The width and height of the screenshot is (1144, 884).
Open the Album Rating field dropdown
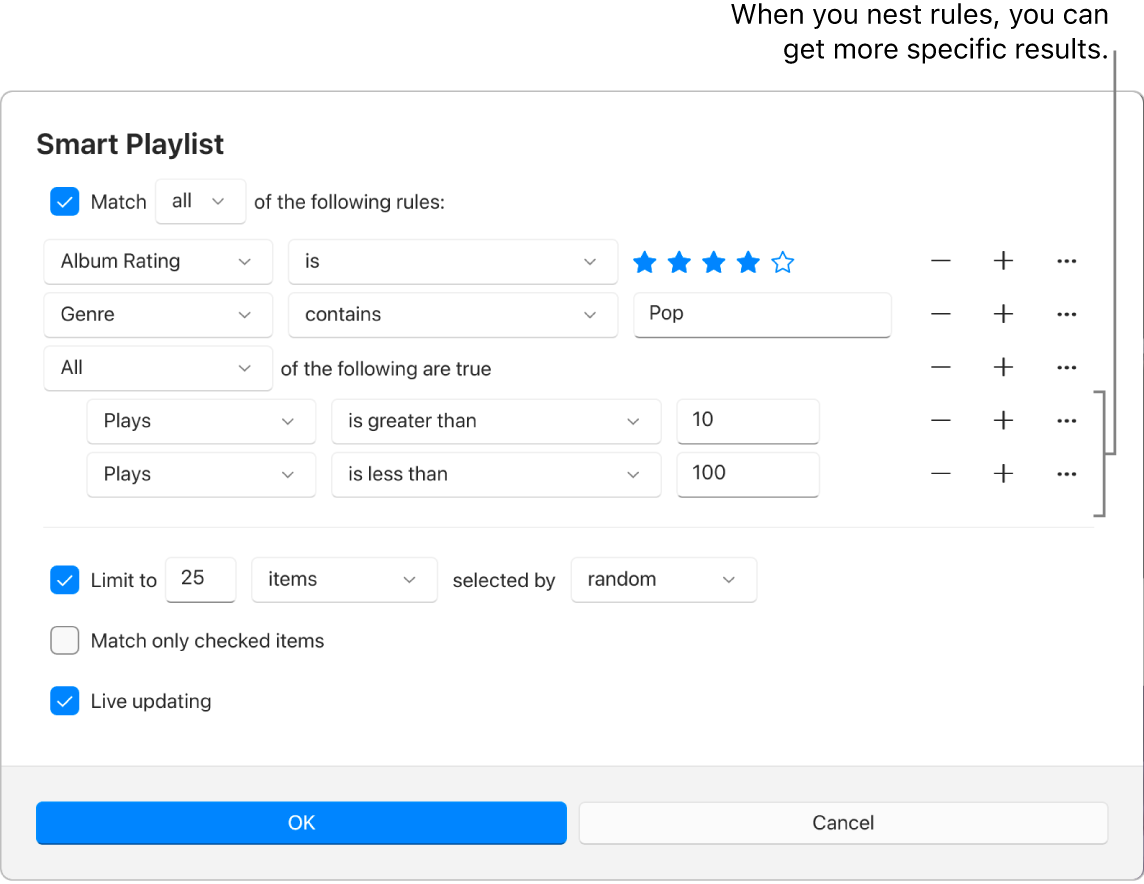click(x=158, y=261)
